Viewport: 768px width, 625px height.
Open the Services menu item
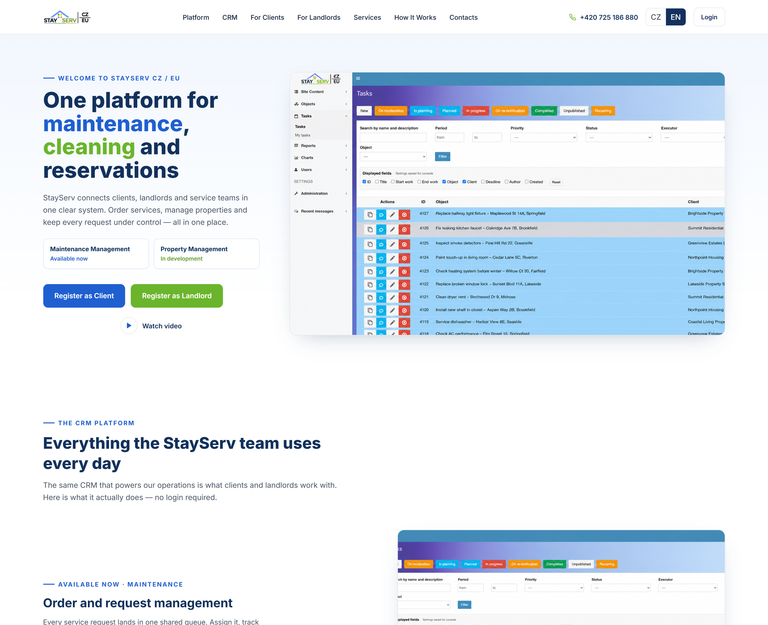pyautogui.click(x=367, y=17)
